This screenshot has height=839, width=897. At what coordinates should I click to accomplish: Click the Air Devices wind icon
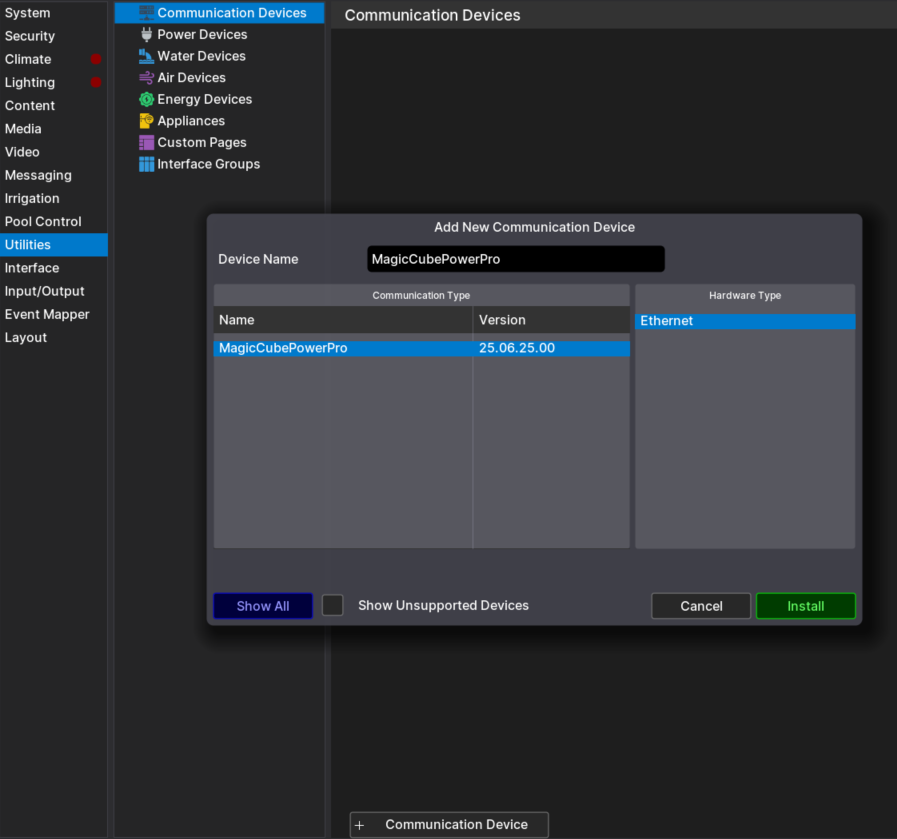coord(146,78)
